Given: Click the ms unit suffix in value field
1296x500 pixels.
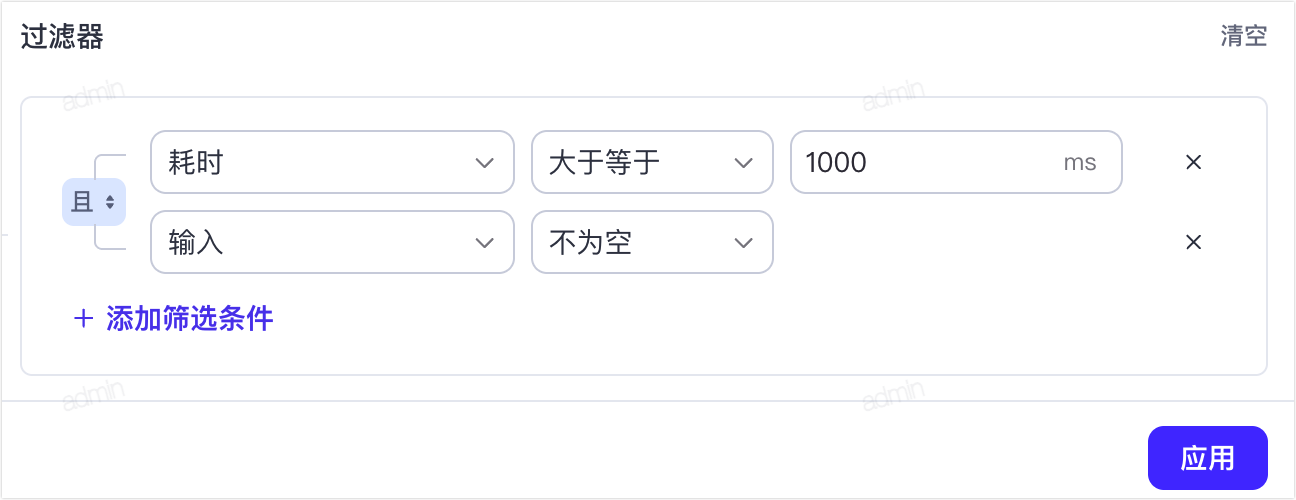Looking at the screenshot, I should (x=1080, y=162).
